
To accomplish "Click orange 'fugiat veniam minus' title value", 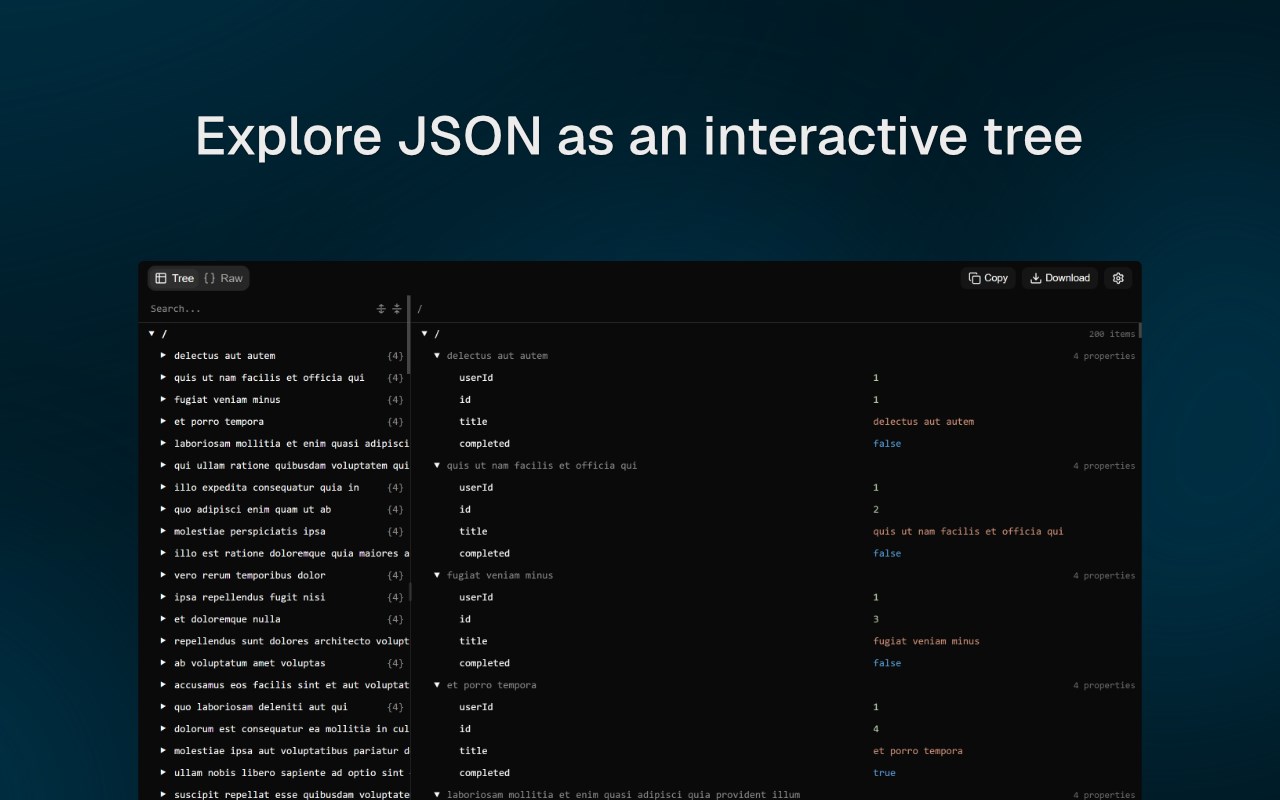I will [x=926, y=641].
